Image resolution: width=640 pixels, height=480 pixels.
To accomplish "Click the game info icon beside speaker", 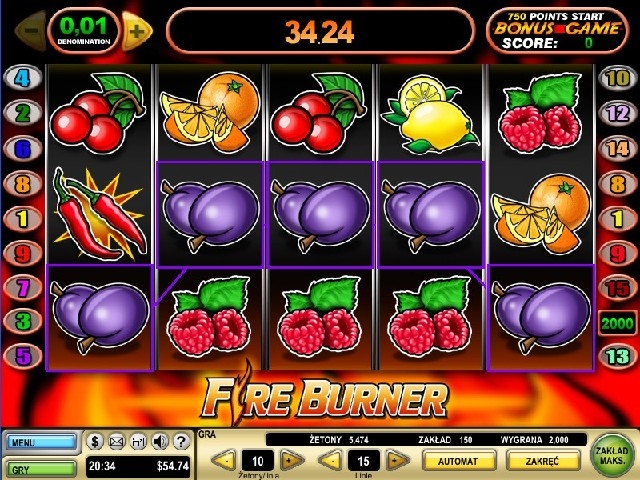I will tap(138, 442).
